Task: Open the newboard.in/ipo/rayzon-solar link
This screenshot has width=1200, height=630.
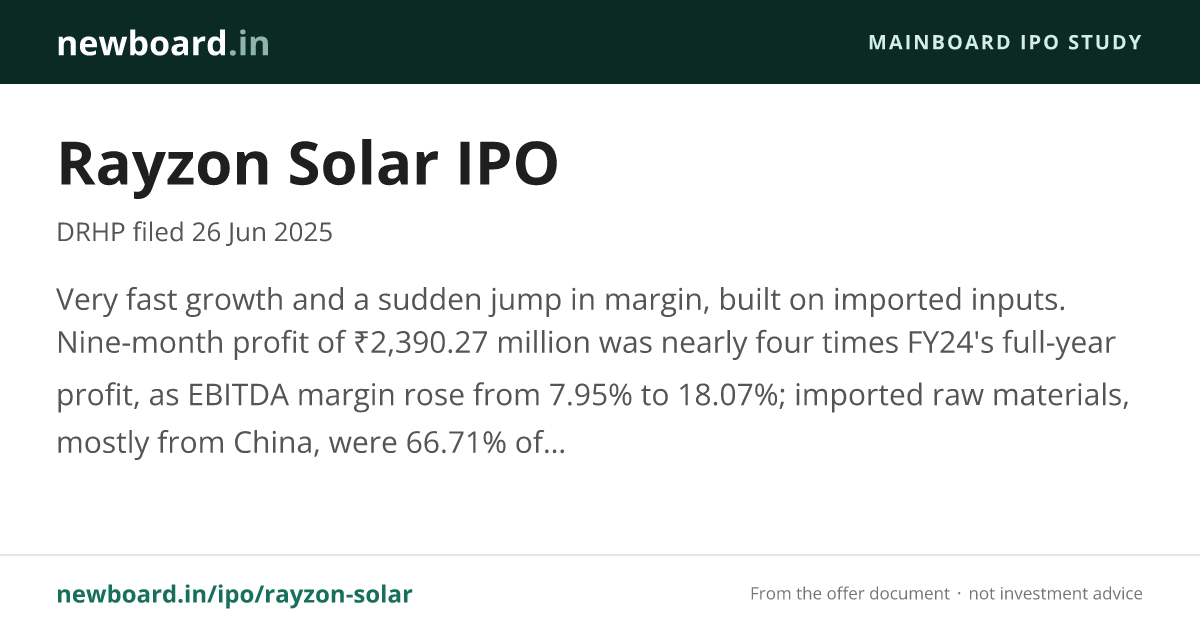Action: [234, 594]
